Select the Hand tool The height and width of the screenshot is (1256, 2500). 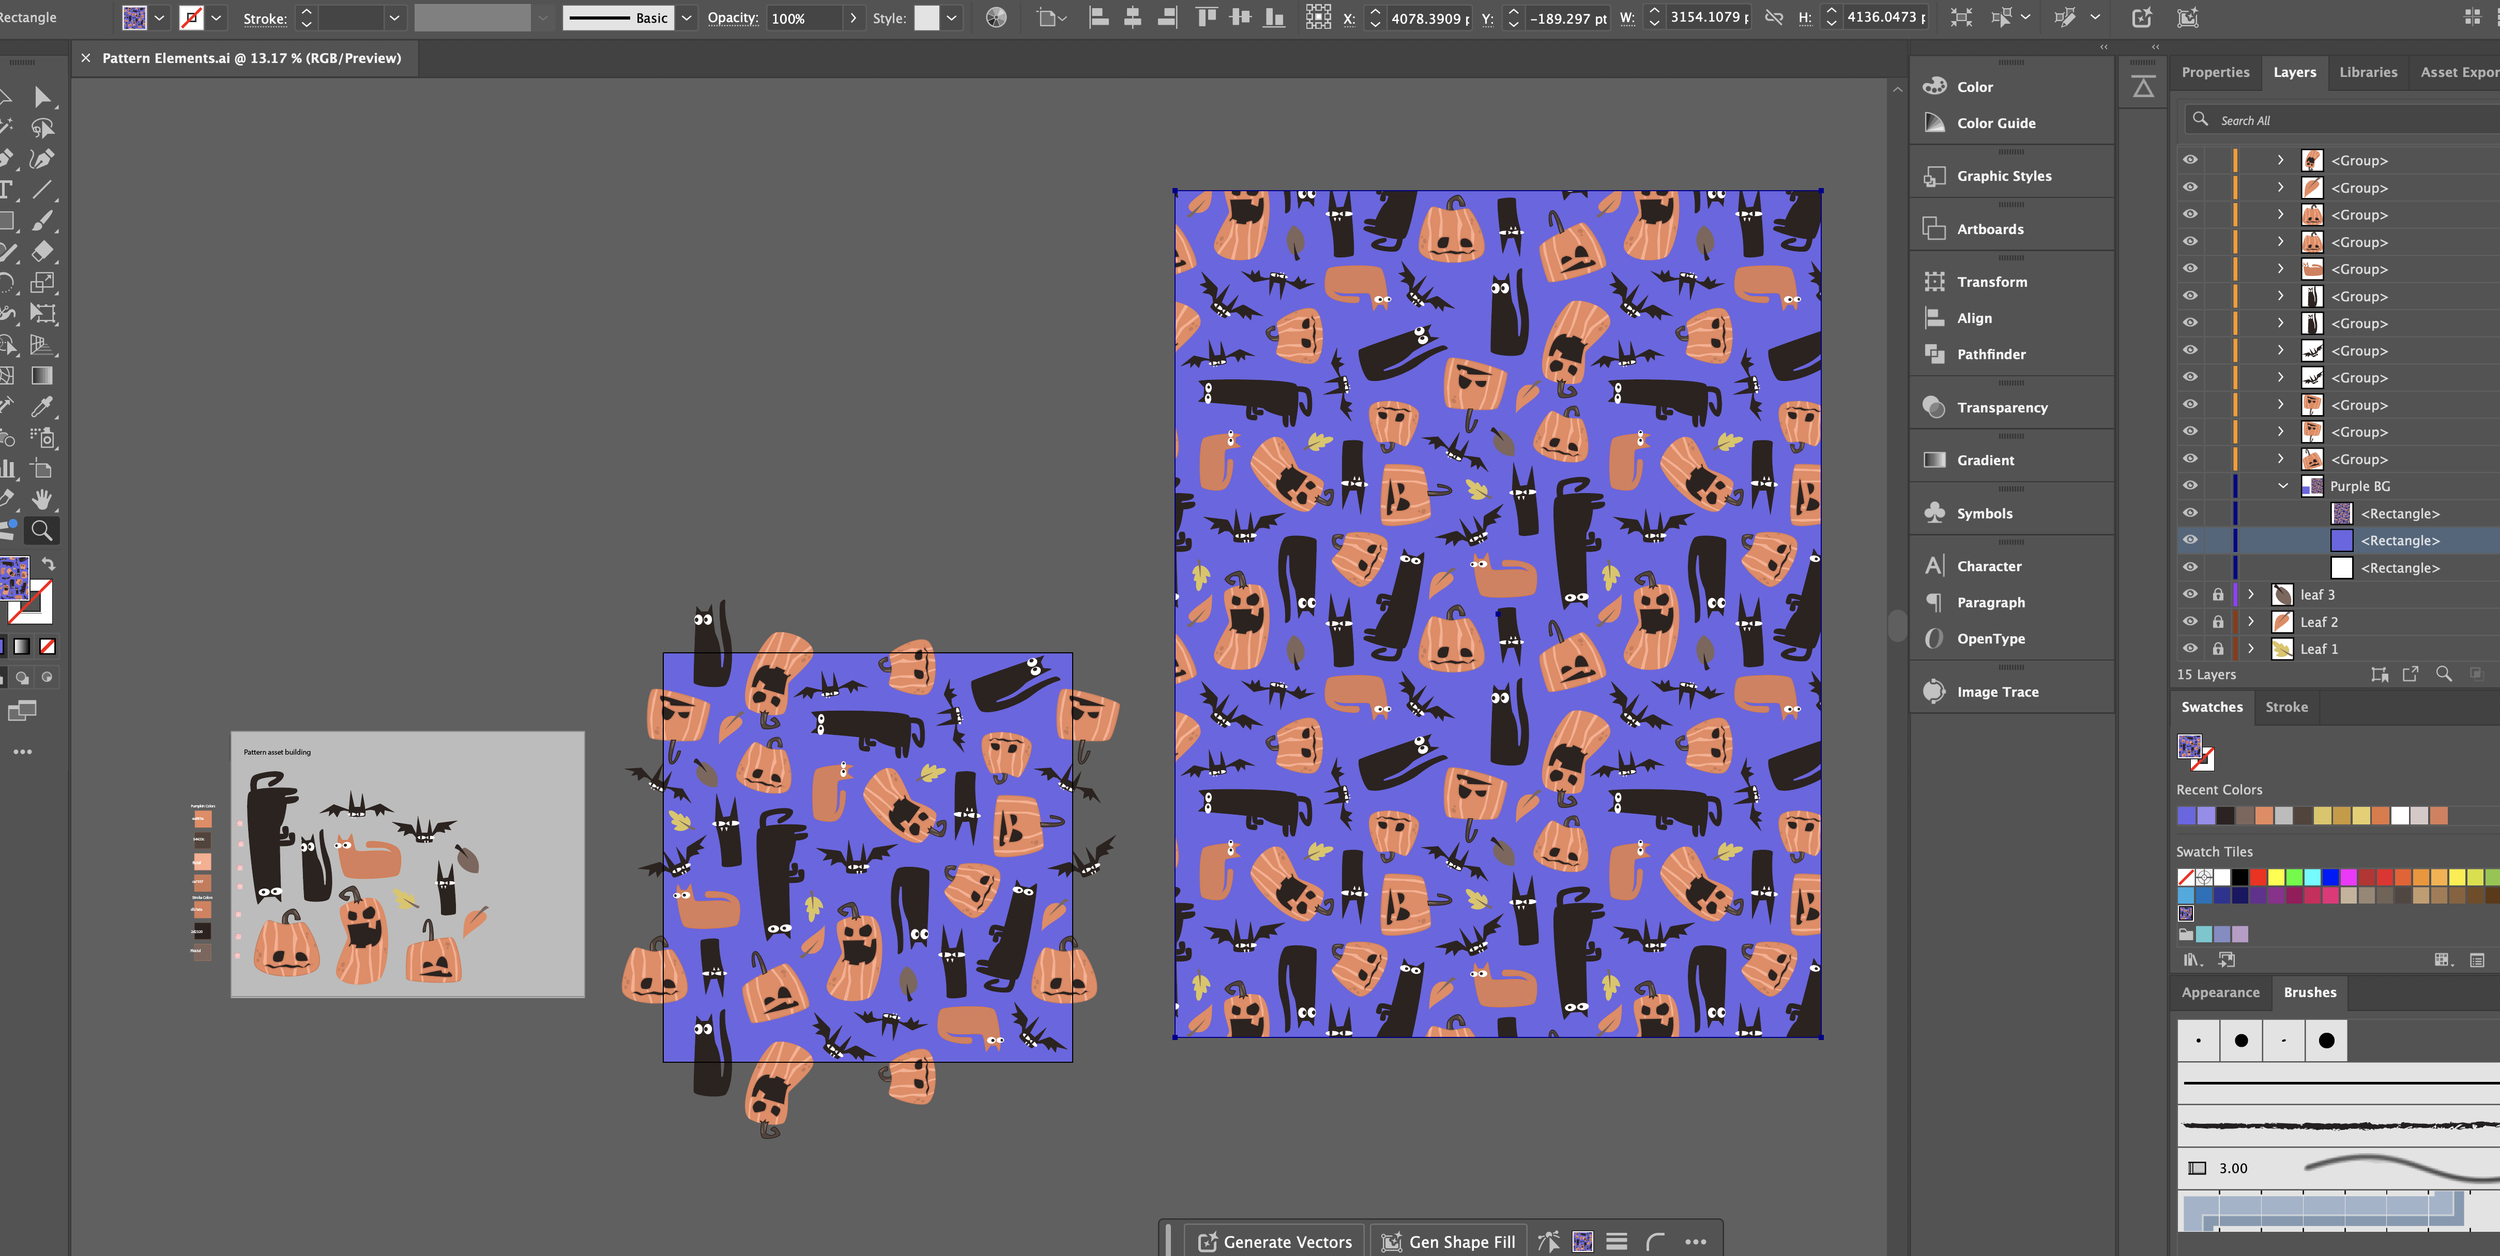coord(42,499)
